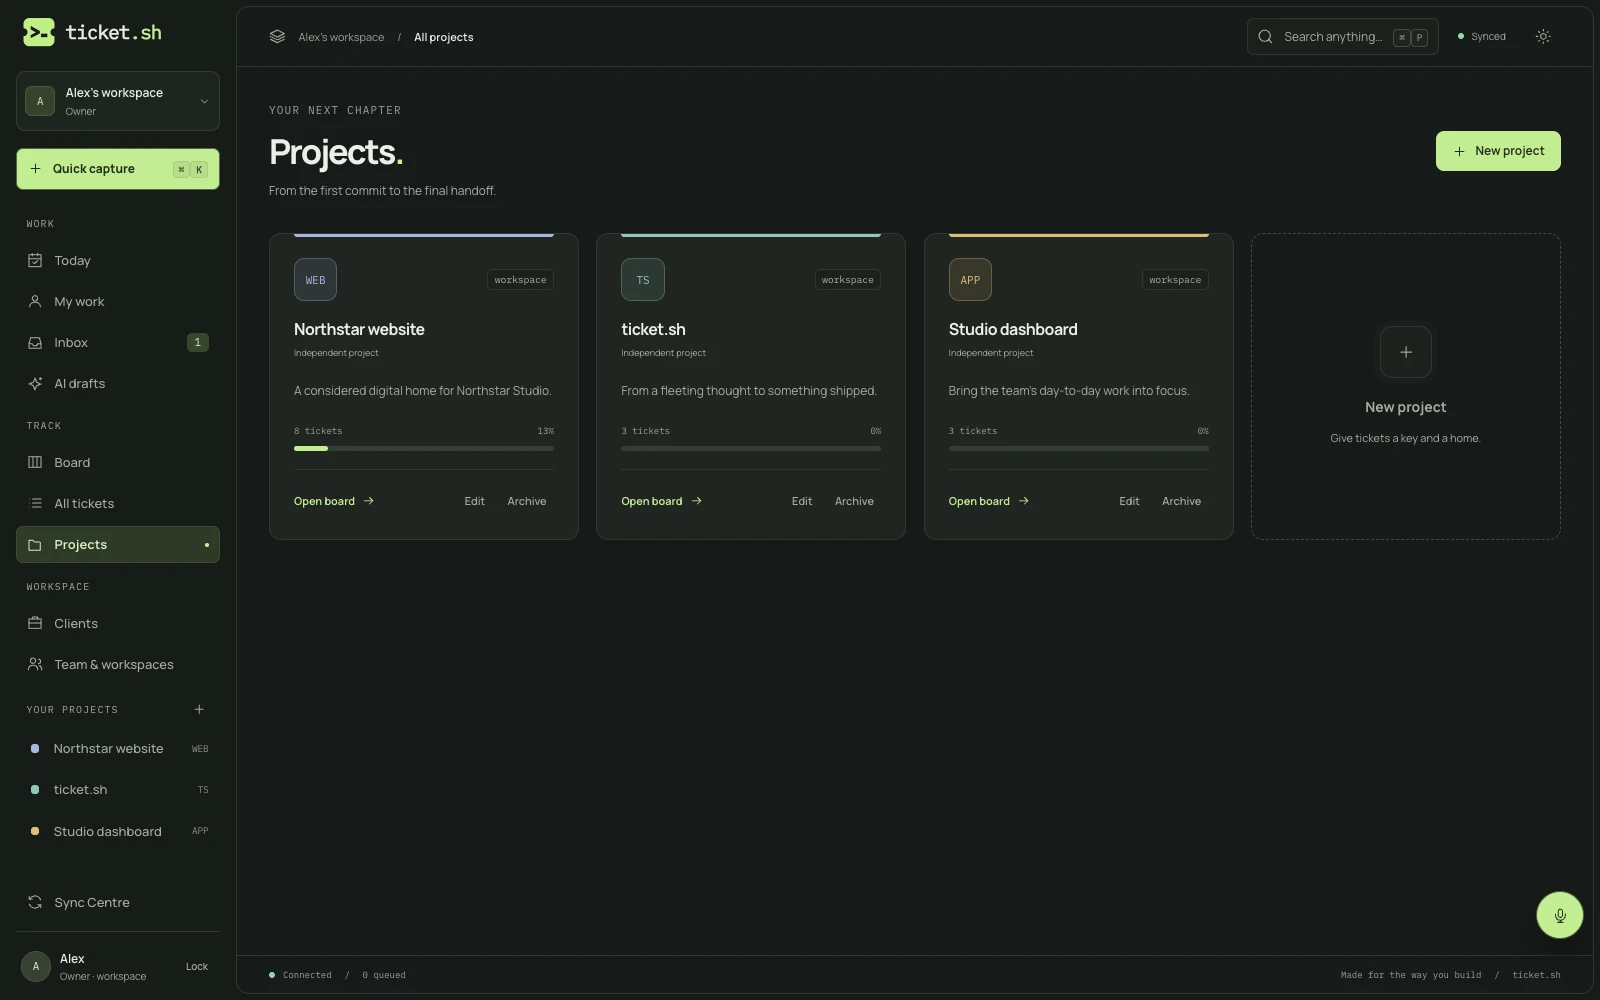Viewport: 1600px width, 1000px height.
Task: Click the workspace tag on Northstar card
Action: point(520,280)
